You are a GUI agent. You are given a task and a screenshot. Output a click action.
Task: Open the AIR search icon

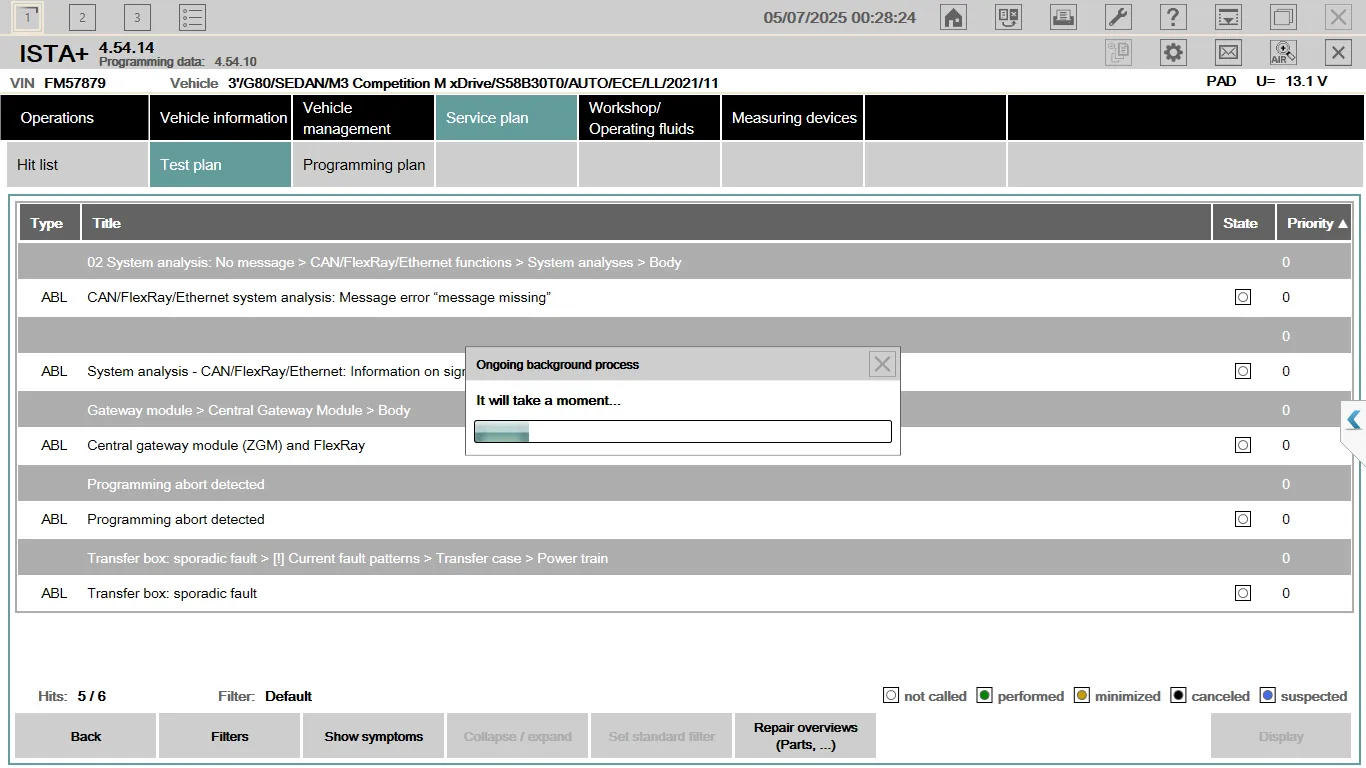tap(1283, 53)
